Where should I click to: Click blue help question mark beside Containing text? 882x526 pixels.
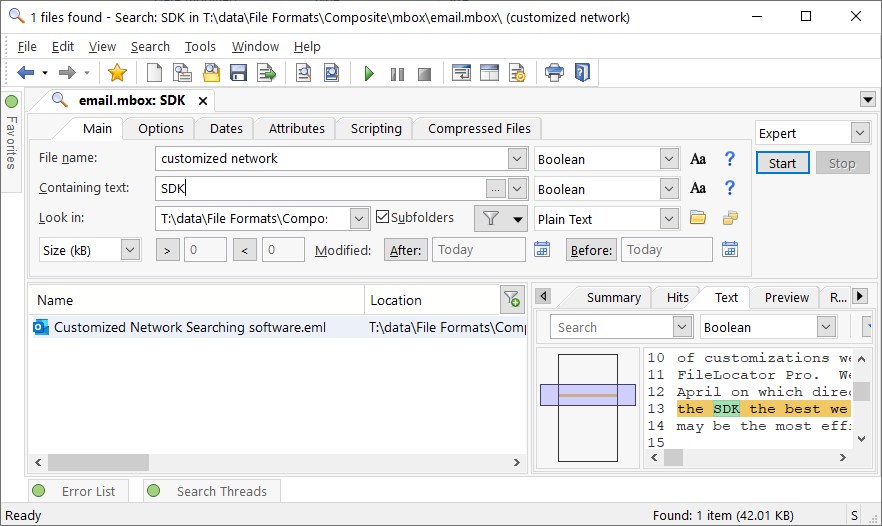point(730,188)
